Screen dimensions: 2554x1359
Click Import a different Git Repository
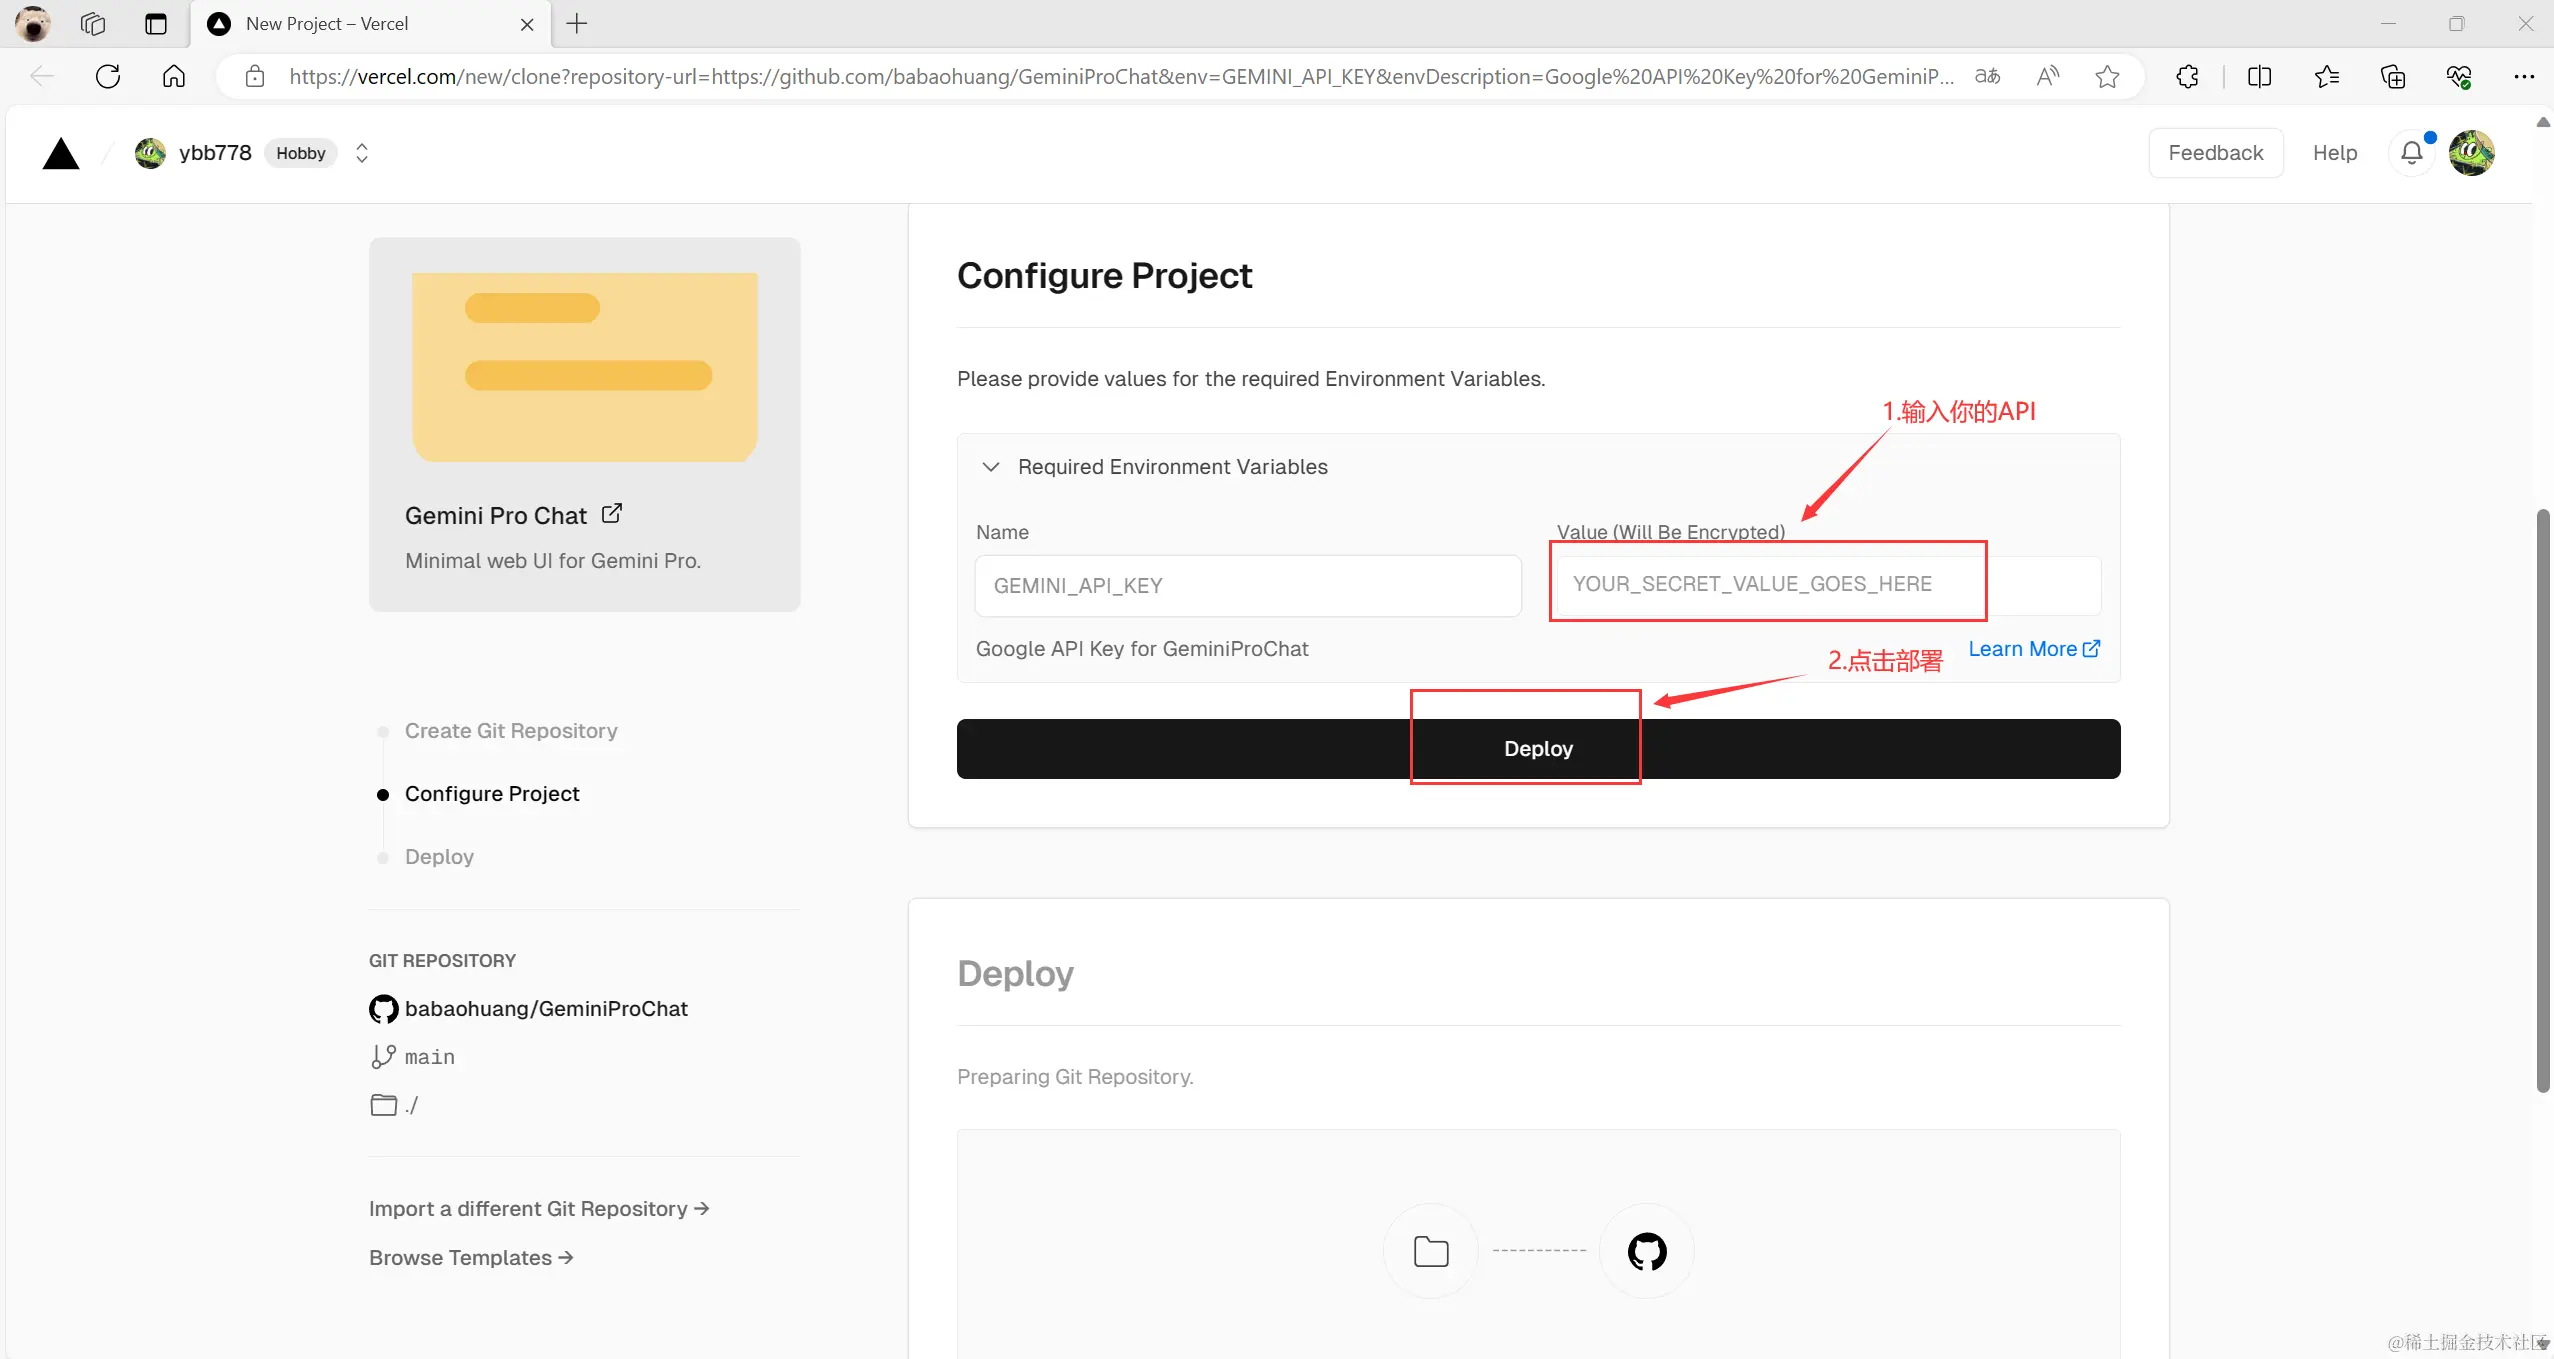pyautogui.click(x=539, y=1208)
